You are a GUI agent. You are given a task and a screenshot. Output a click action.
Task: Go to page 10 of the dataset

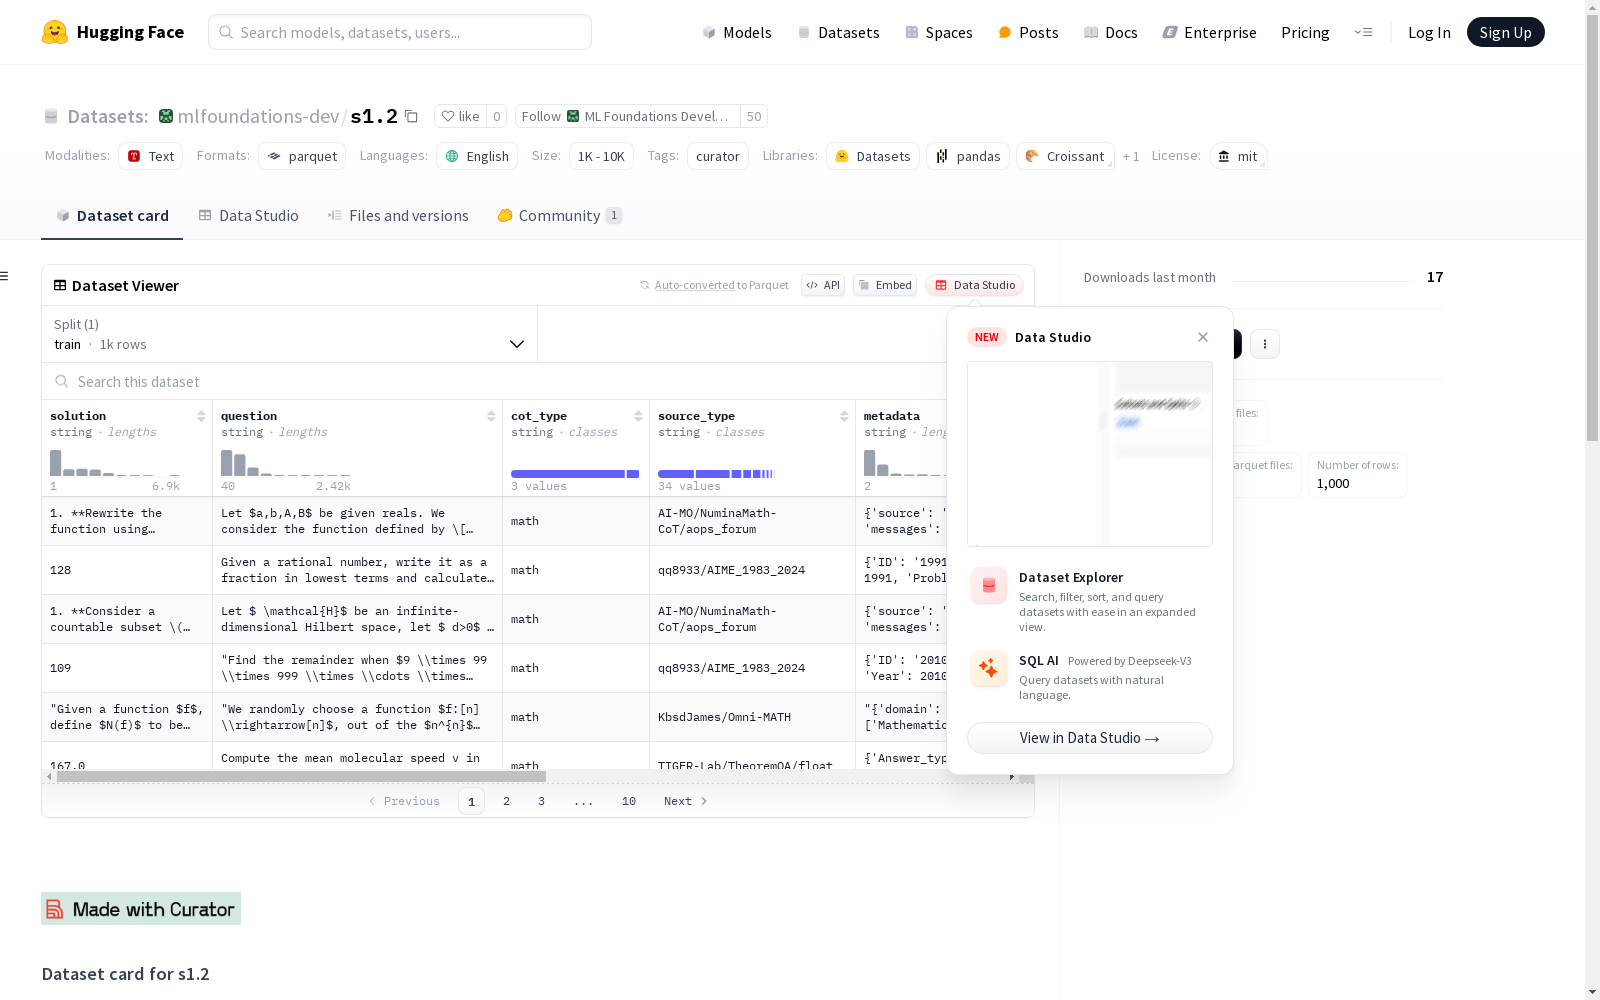(629, 801)
